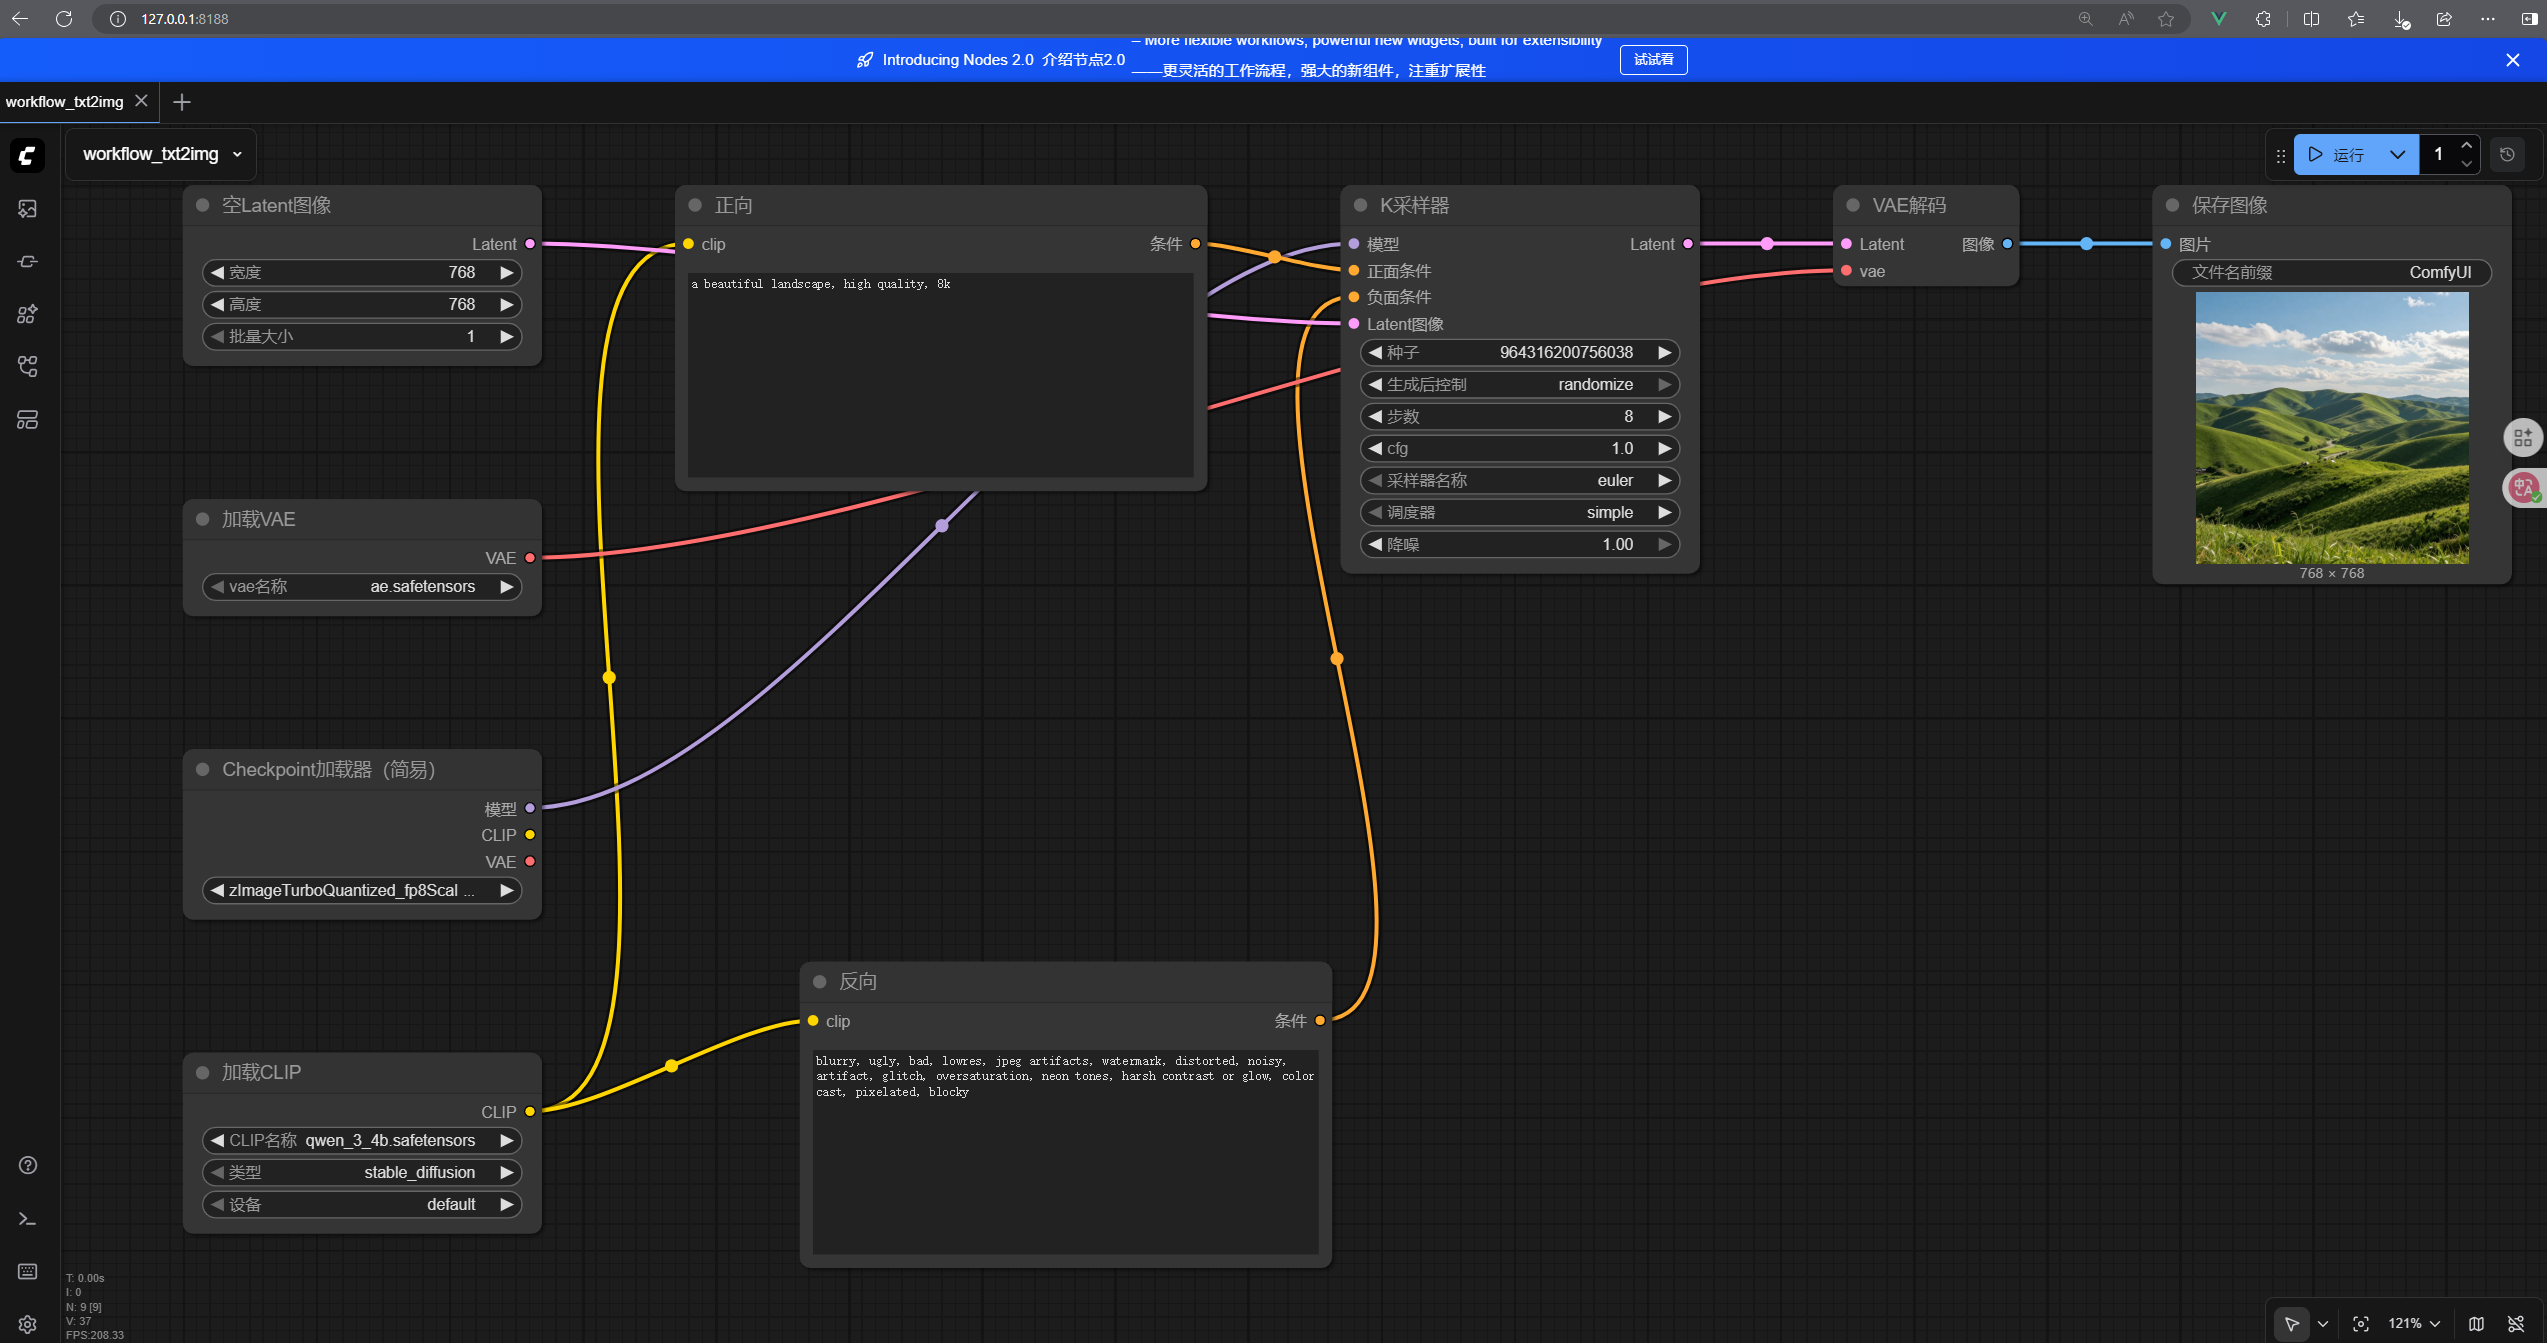Toggle the minimap icon
The width and height of the screenshot is (2547, 1343).
(x=2476, y=1323)
